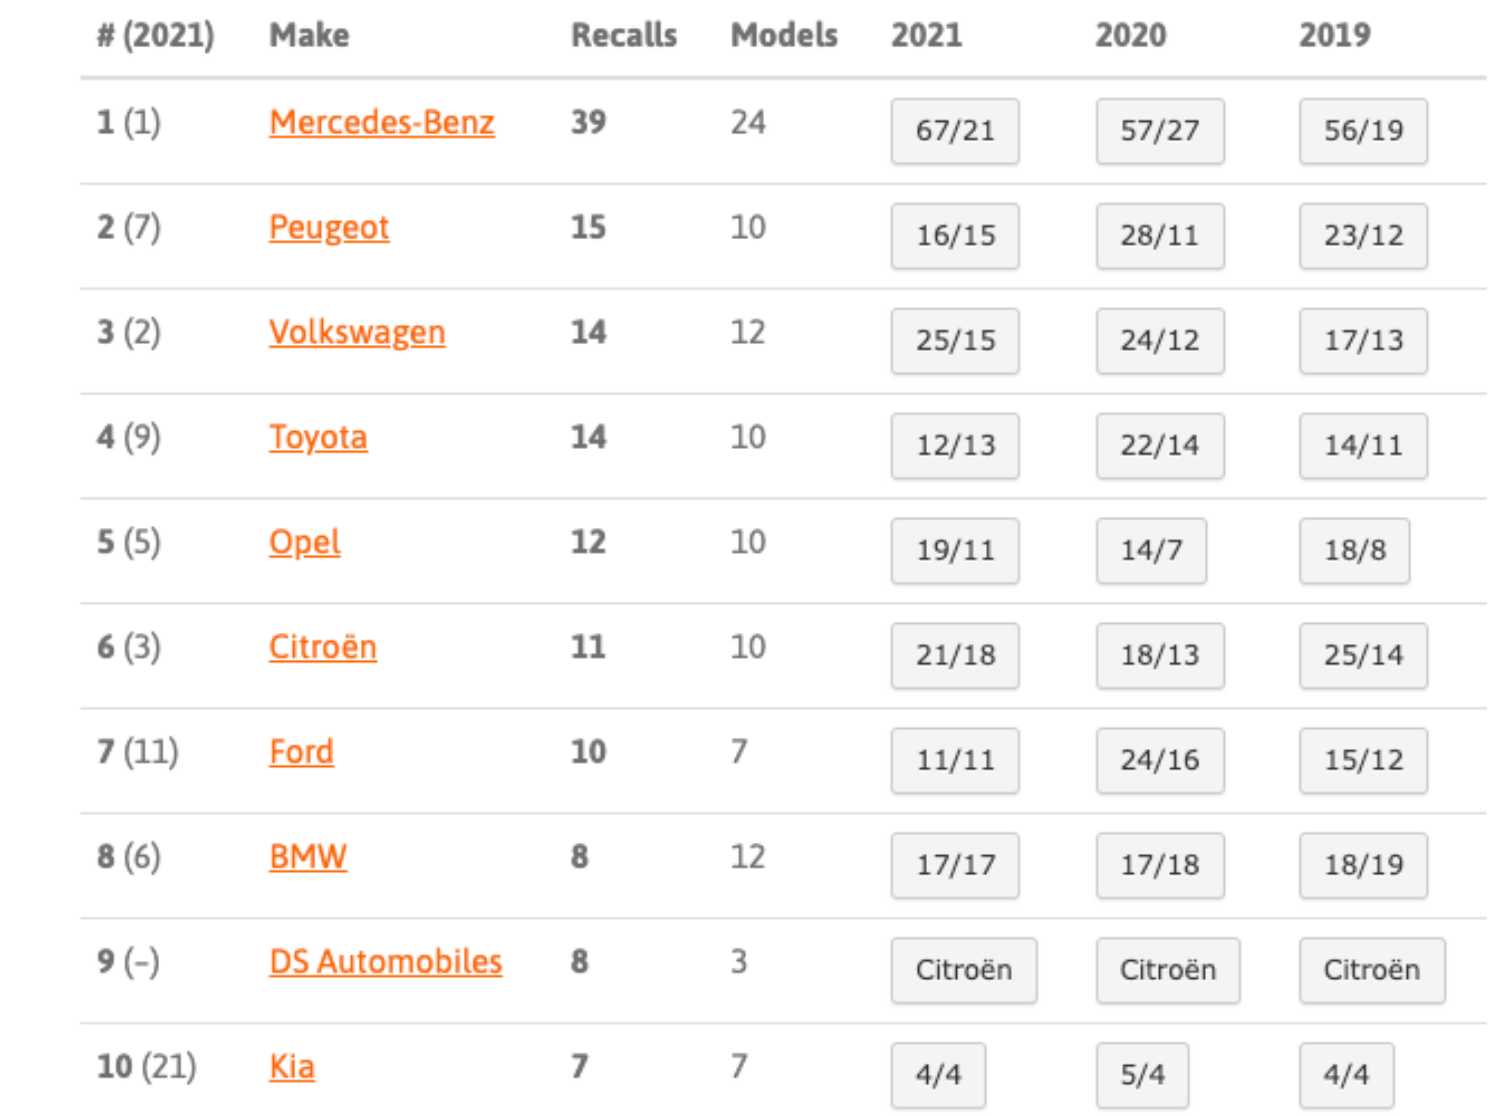Click the 2021 Citroën button for DS Automobiles

pos(963,971)
